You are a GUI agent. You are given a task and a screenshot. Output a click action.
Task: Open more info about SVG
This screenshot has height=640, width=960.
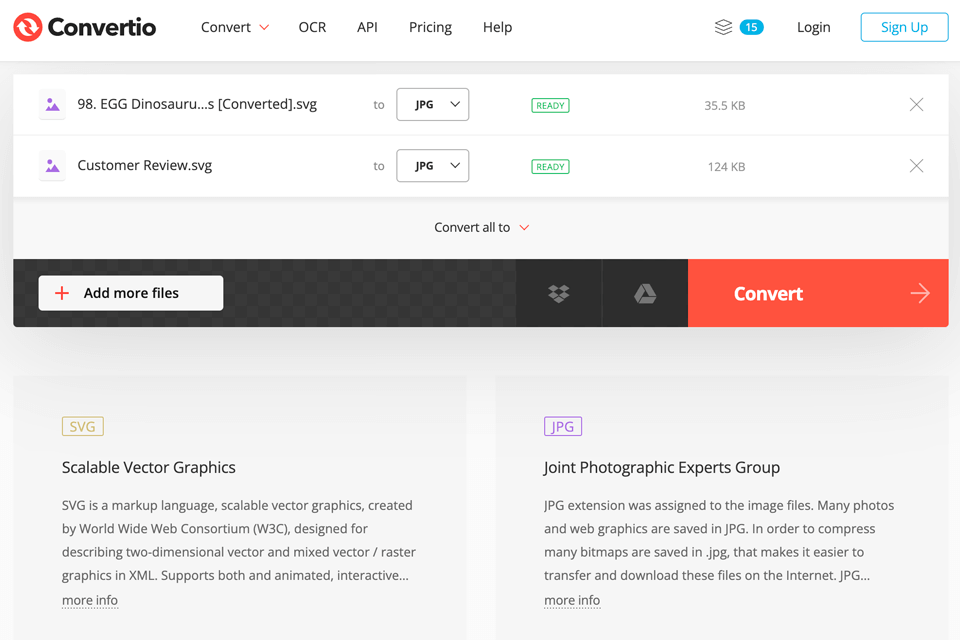(90, 600)
